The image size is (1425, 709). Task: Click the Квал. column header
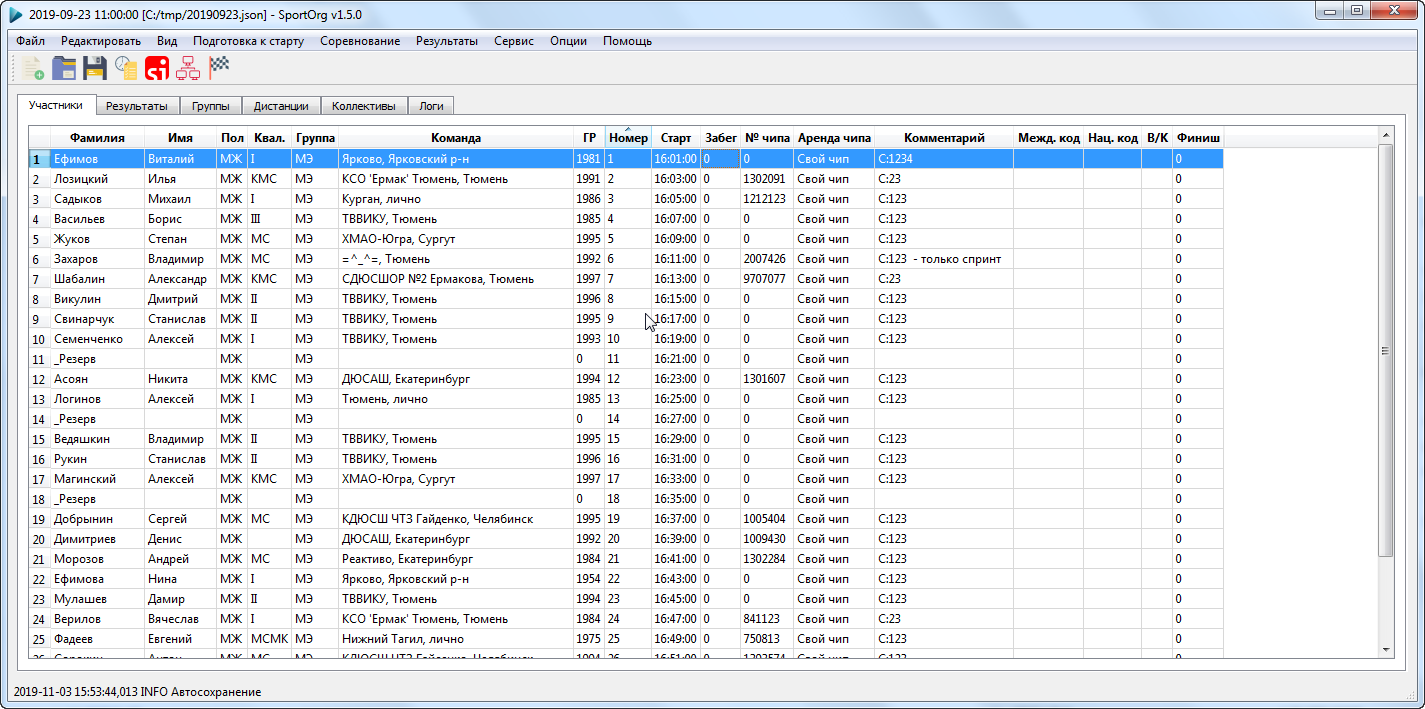(x=269, y=138)
